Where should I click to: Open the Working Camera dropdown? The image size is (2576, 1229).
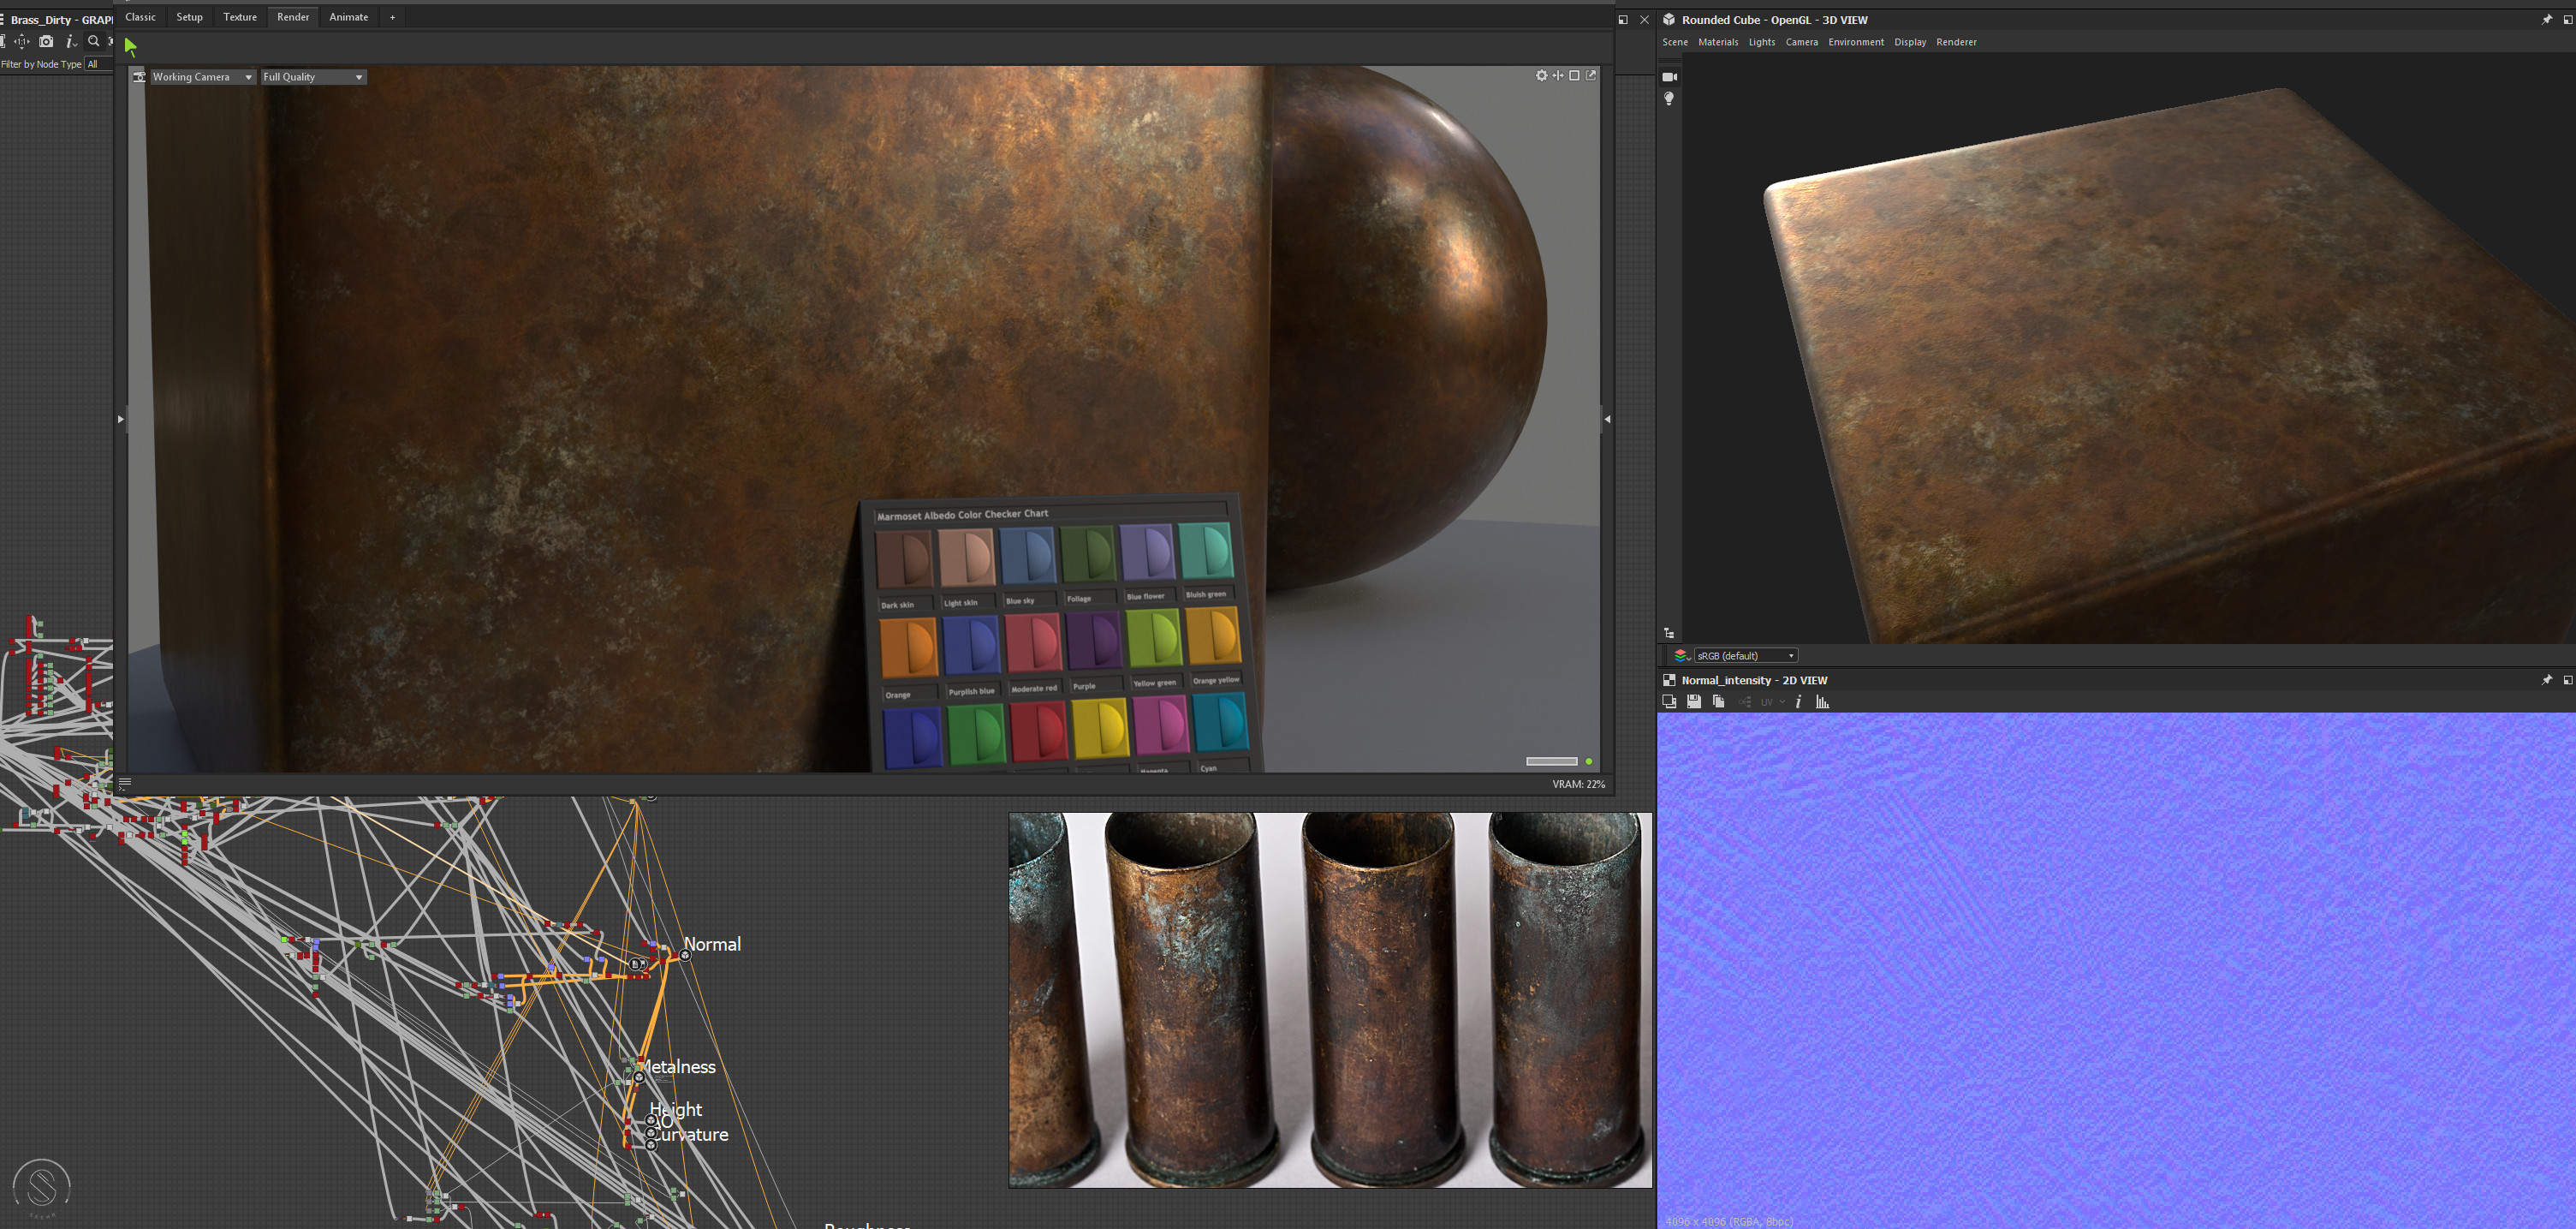coord(202,77)
